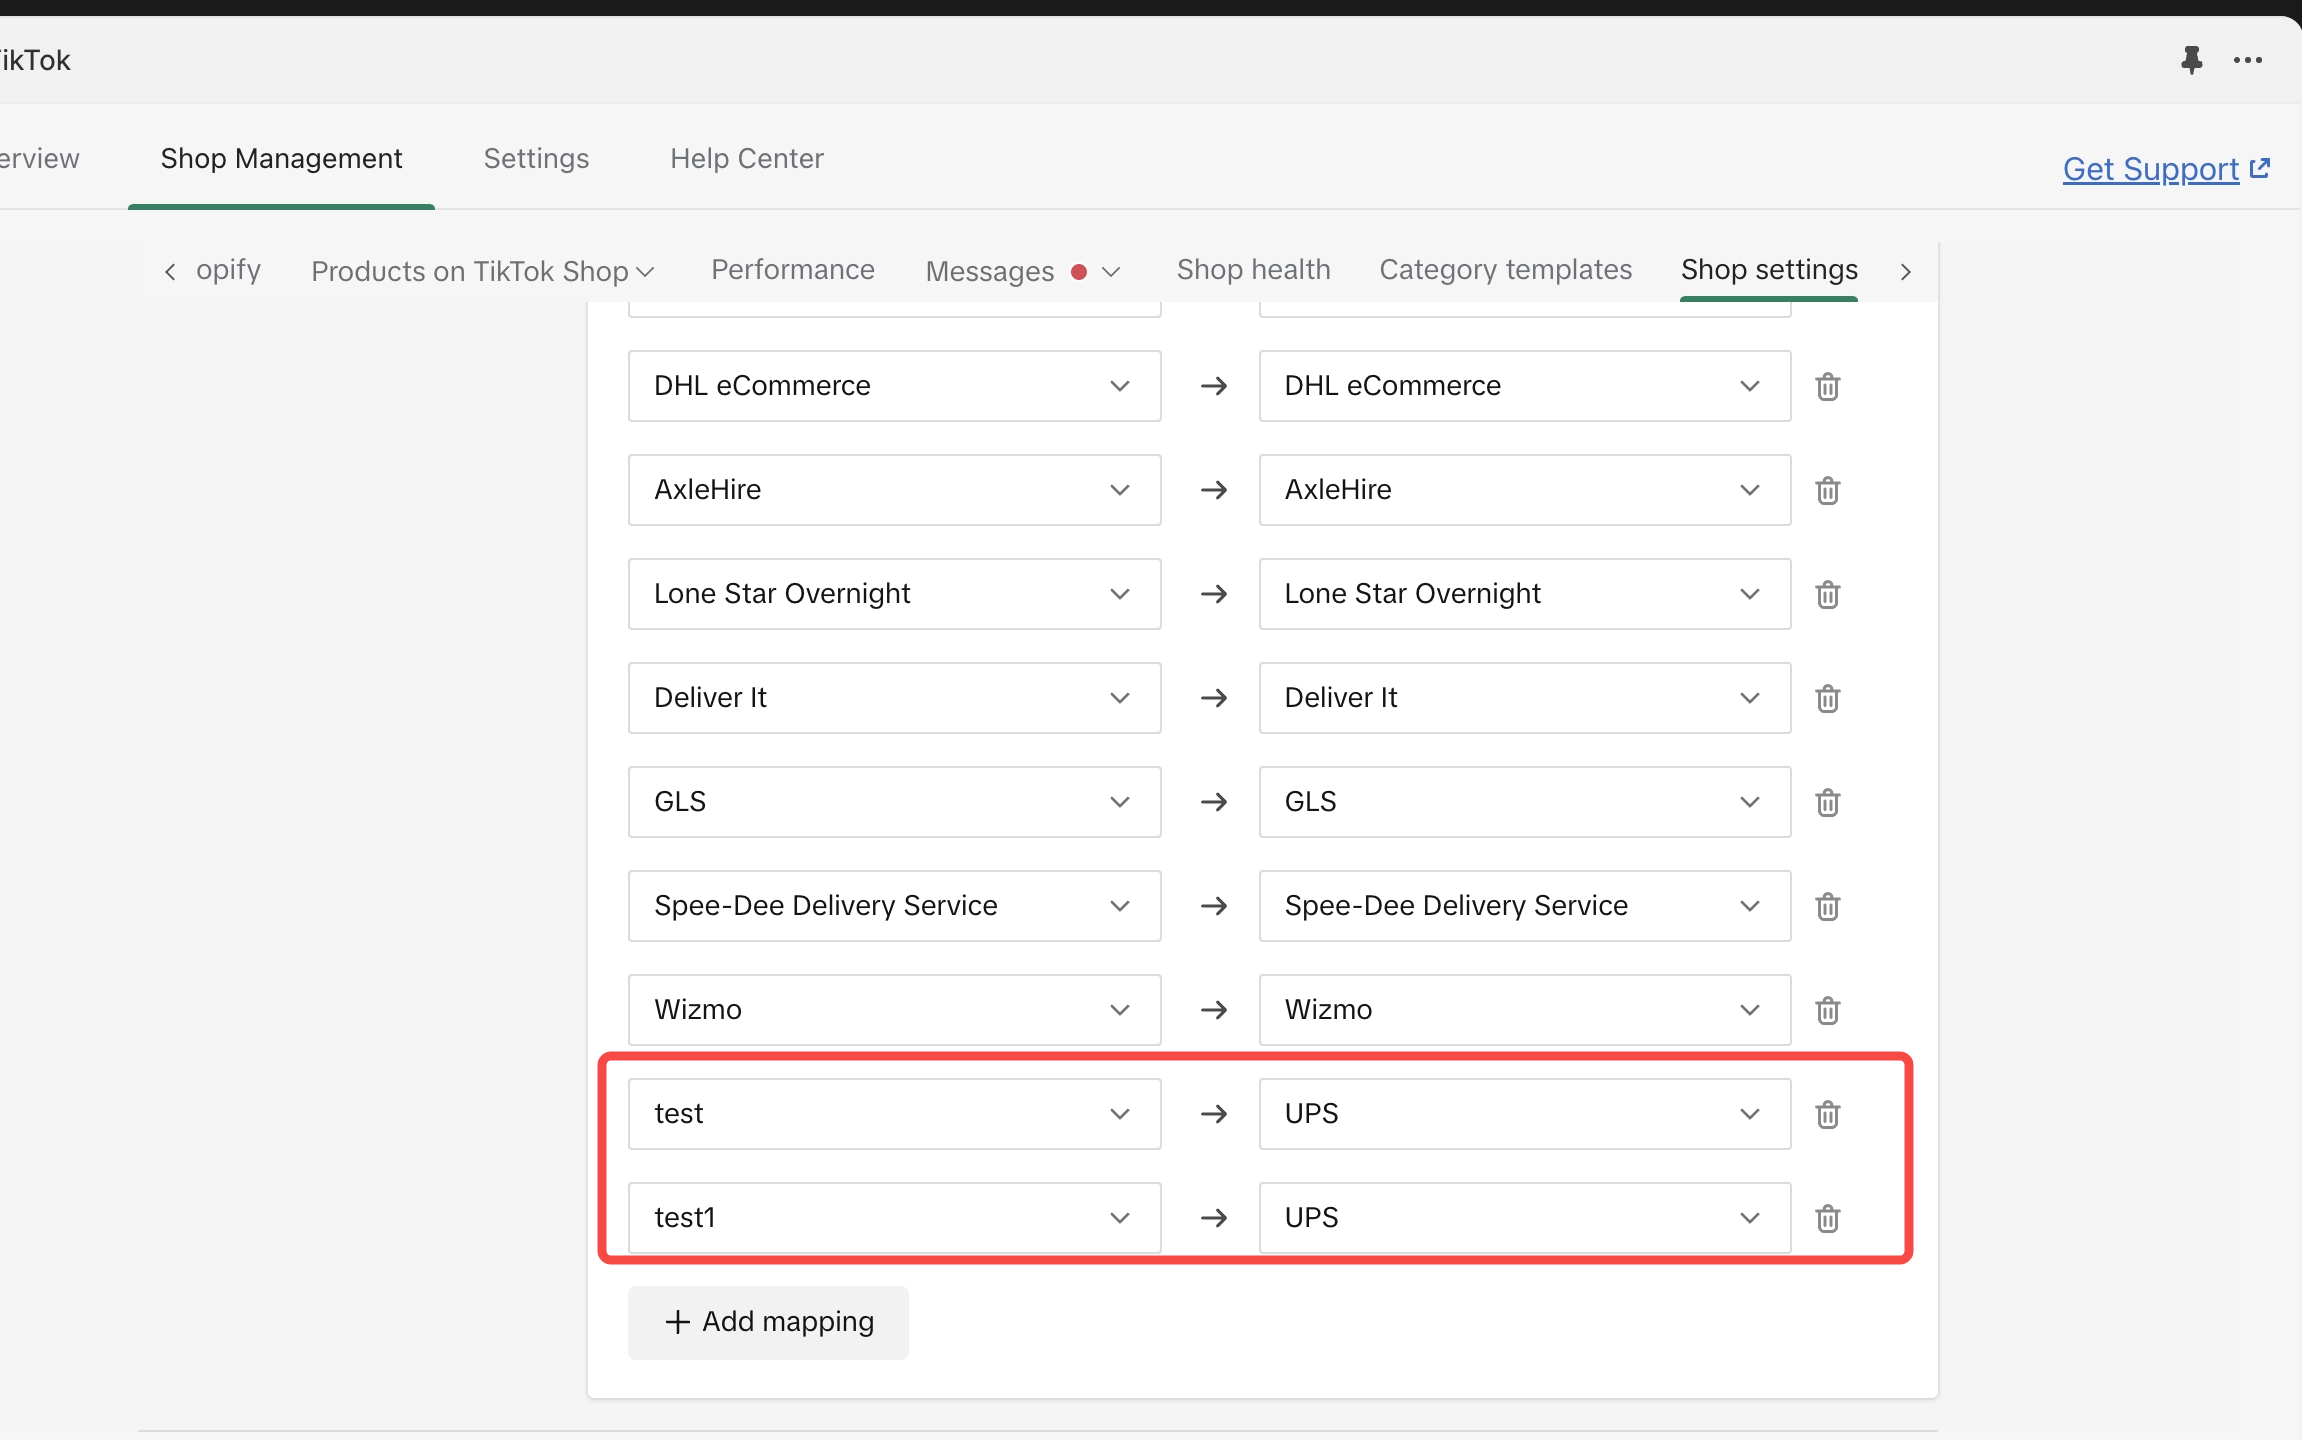The height and width of the screenshot is (1440, 2302).
Task: Expand the left Deliver It dropdown
Action: pyautogui.click(x=893, y=698)
